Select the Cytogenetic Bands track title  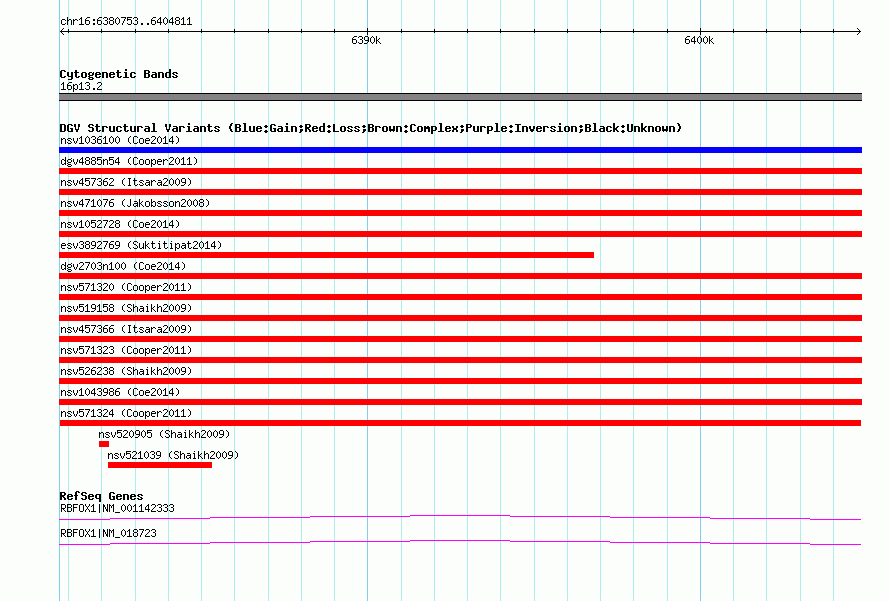click(x=119, y=74)
